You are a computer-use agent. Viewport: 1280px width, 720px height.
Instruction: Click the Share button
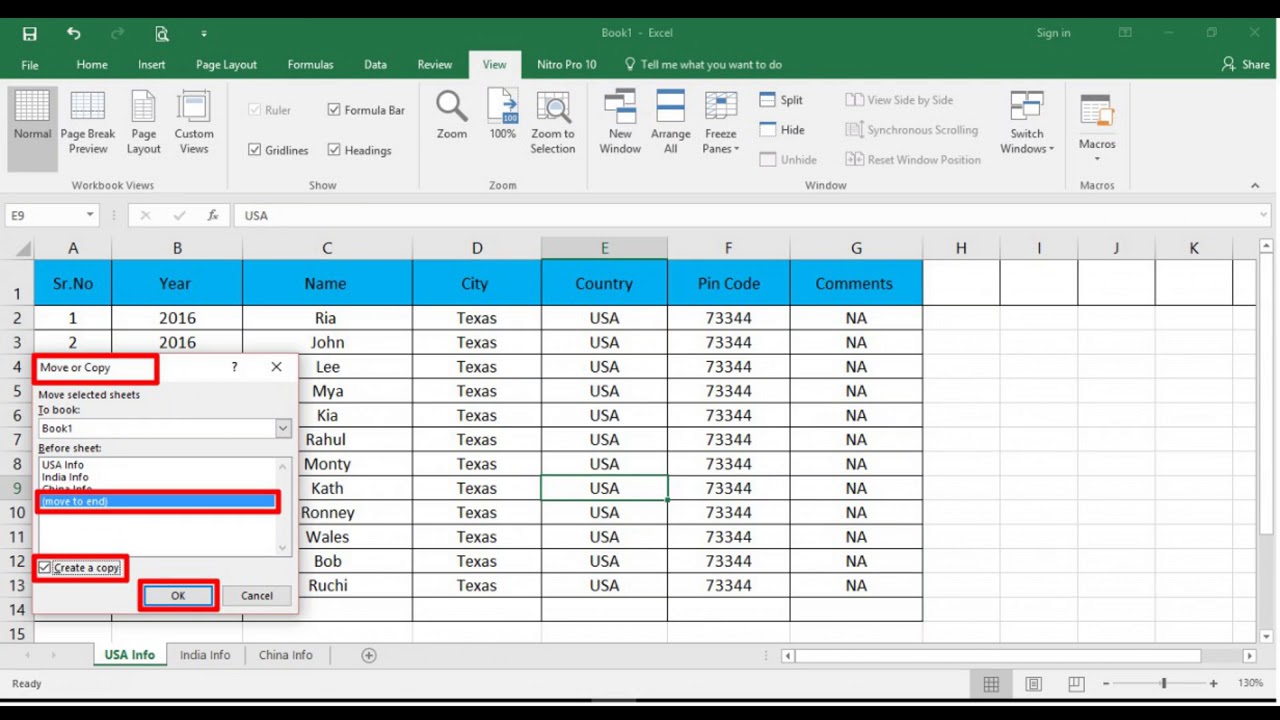pyautogui.click(x=1245, y=65)
